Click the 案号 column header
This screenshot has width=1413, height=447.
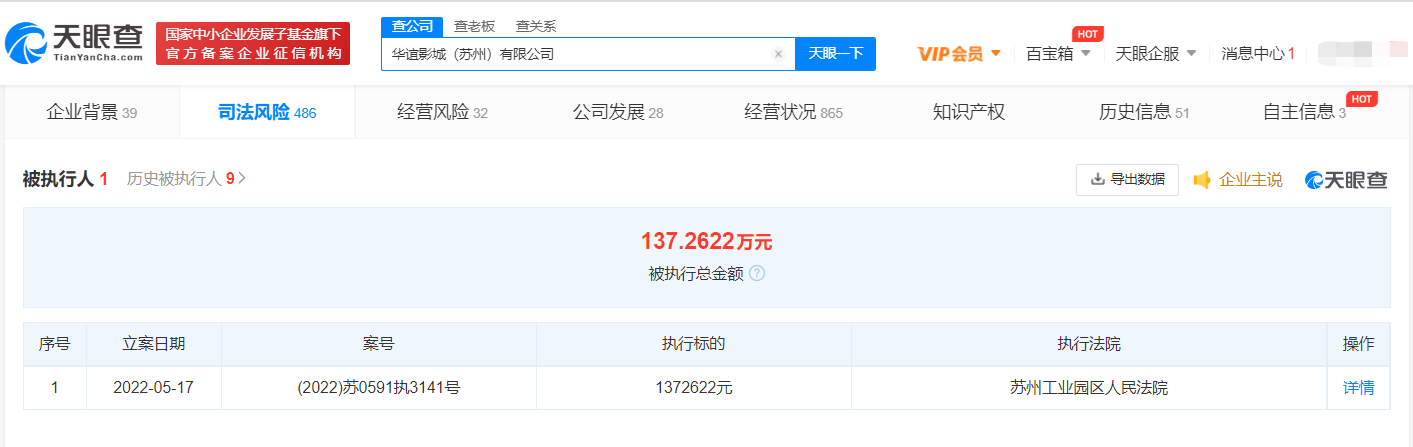pyautogui.click(x=379, y=344)
